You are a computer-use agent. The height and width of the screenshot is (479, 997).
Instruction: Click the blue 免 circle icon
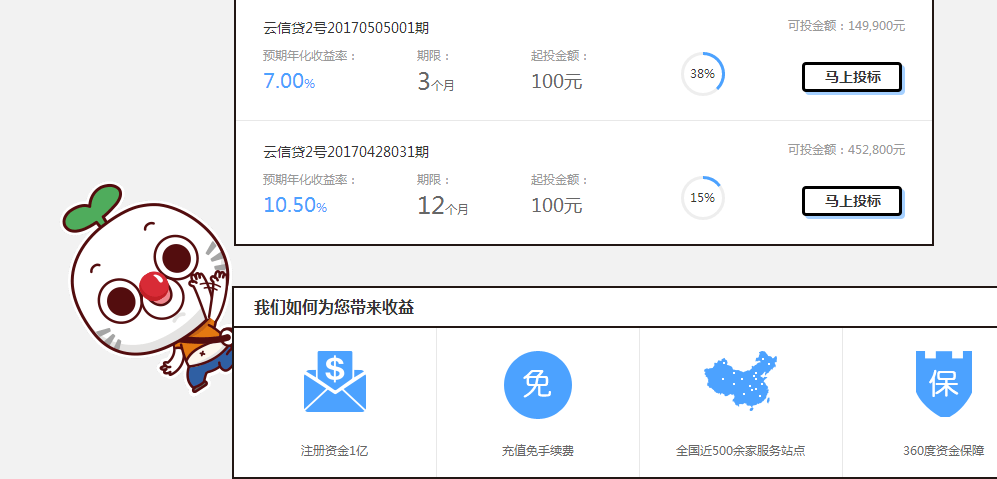point(538,385)
